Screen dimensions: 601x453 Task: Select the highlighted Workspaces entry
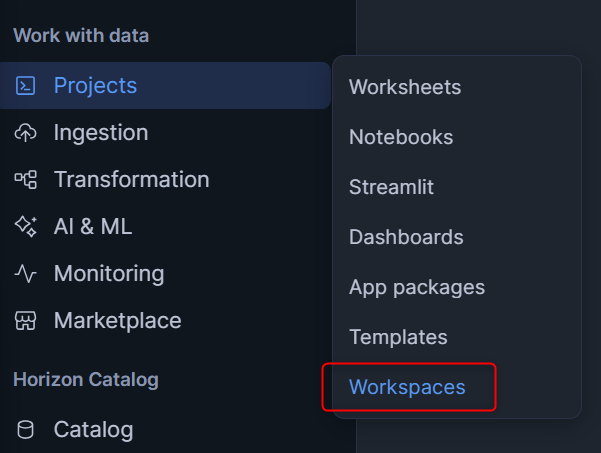point(407,387)
